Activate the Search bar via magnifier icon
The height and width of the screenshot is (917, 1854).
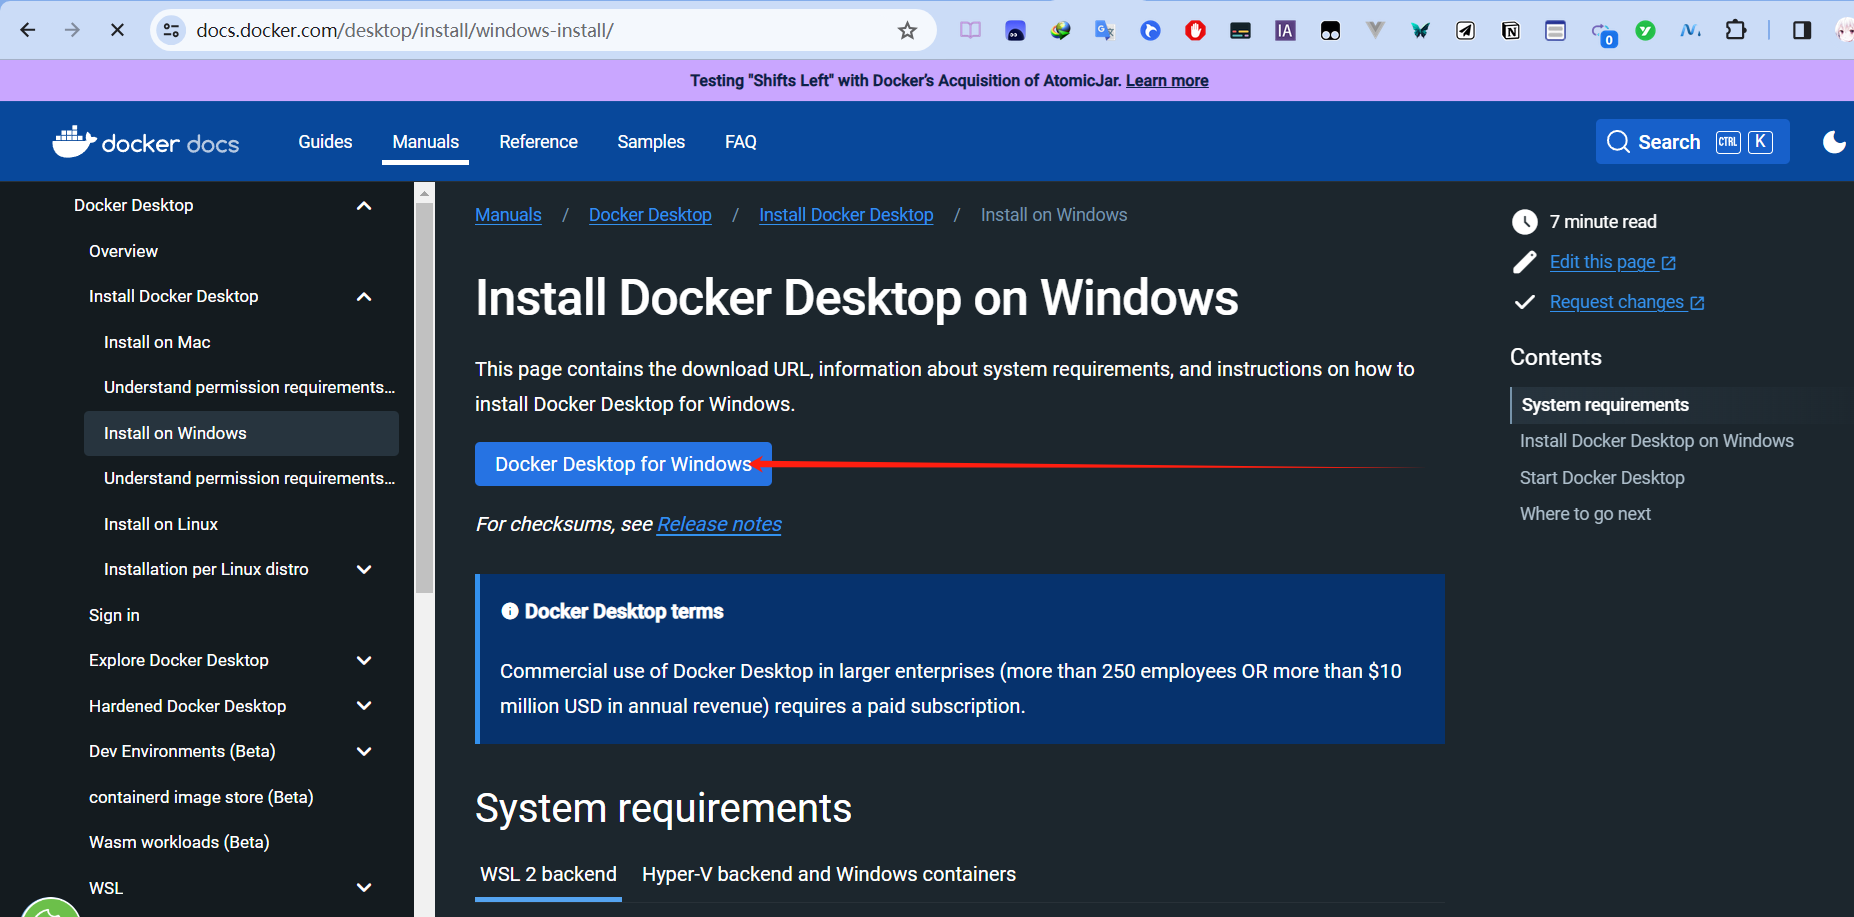click(1618, 141)
